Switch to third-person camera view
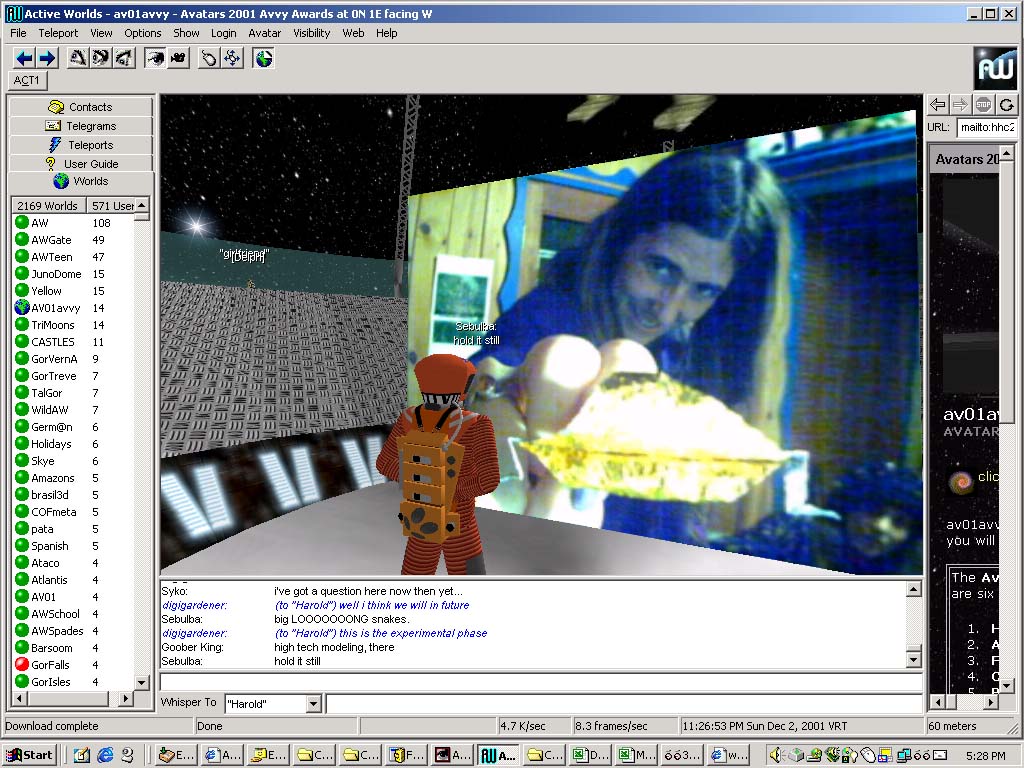The height and width of the screenshot is (768, 1024). point(178,58)
